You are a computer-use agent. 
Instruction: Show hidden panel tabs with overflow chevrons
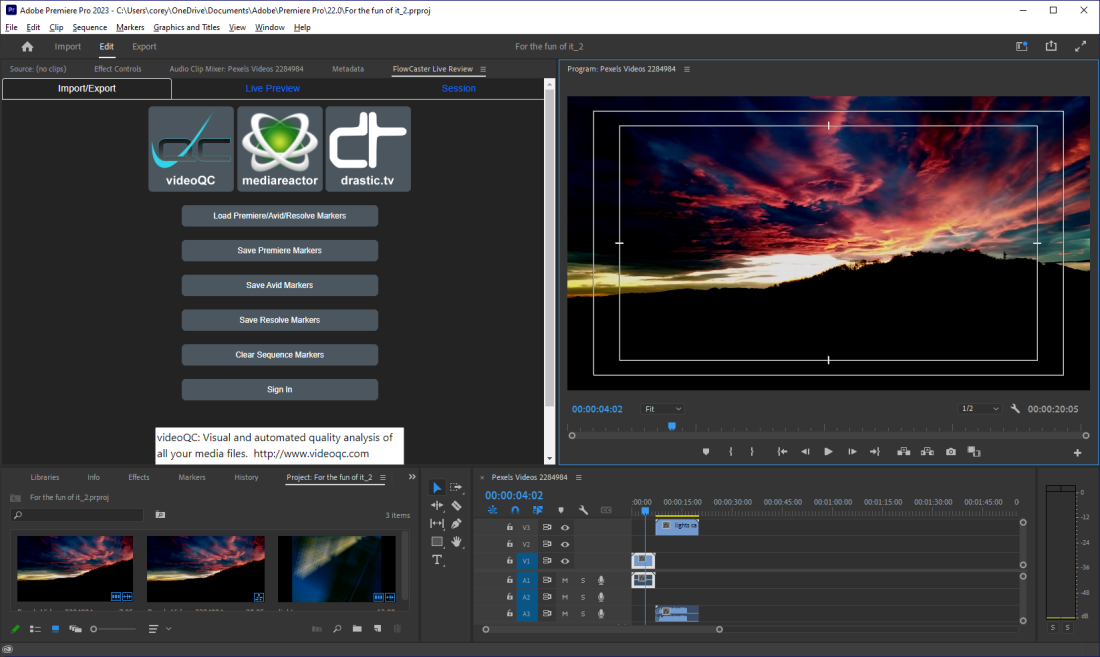412,477
